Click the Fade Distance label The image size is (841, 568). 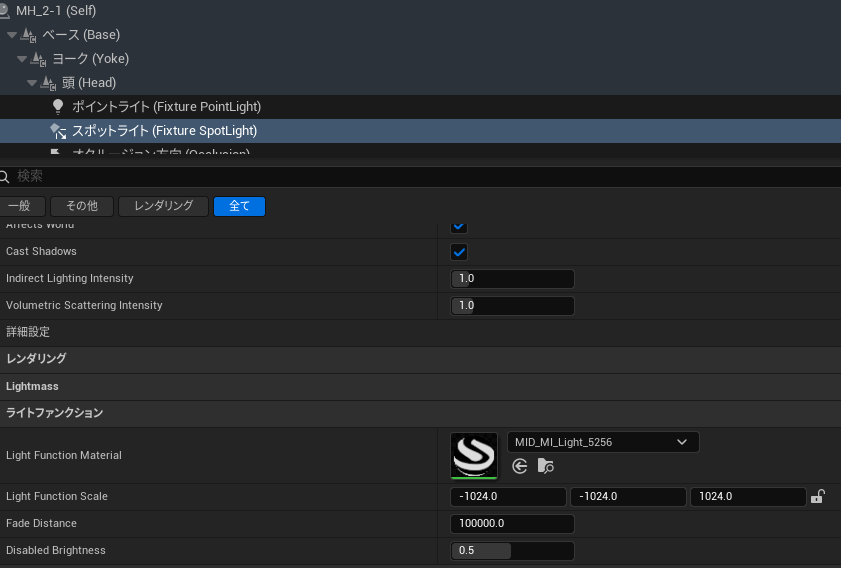tap(41, 523)
